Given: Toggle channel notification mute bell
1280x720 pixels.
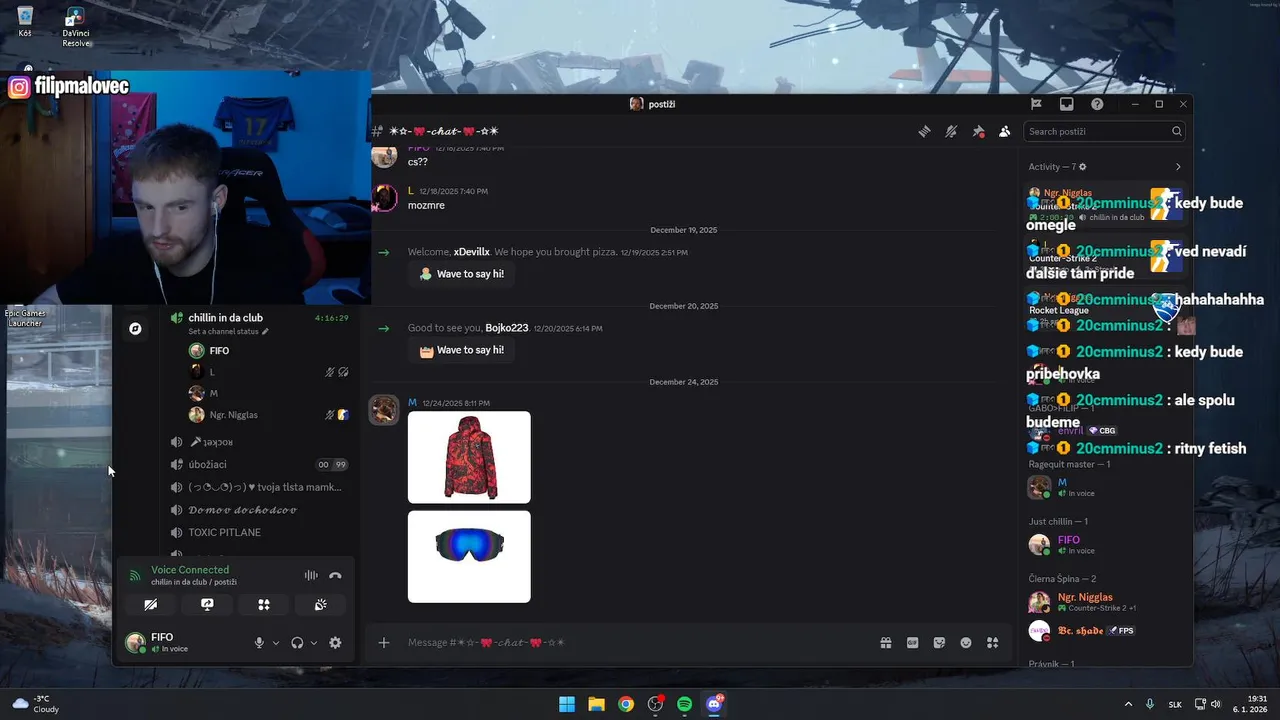Looking at the screenshot, I should click(951, 131).
